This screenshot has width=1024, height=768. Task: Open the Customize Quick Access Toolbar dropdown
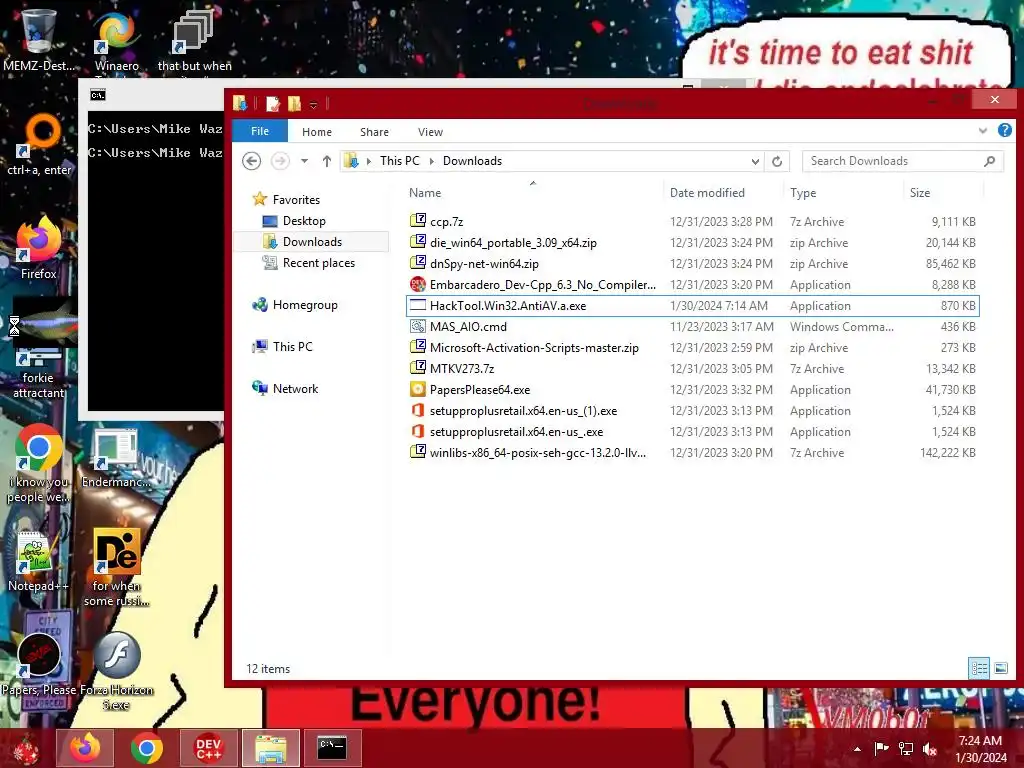coord(313,104)
